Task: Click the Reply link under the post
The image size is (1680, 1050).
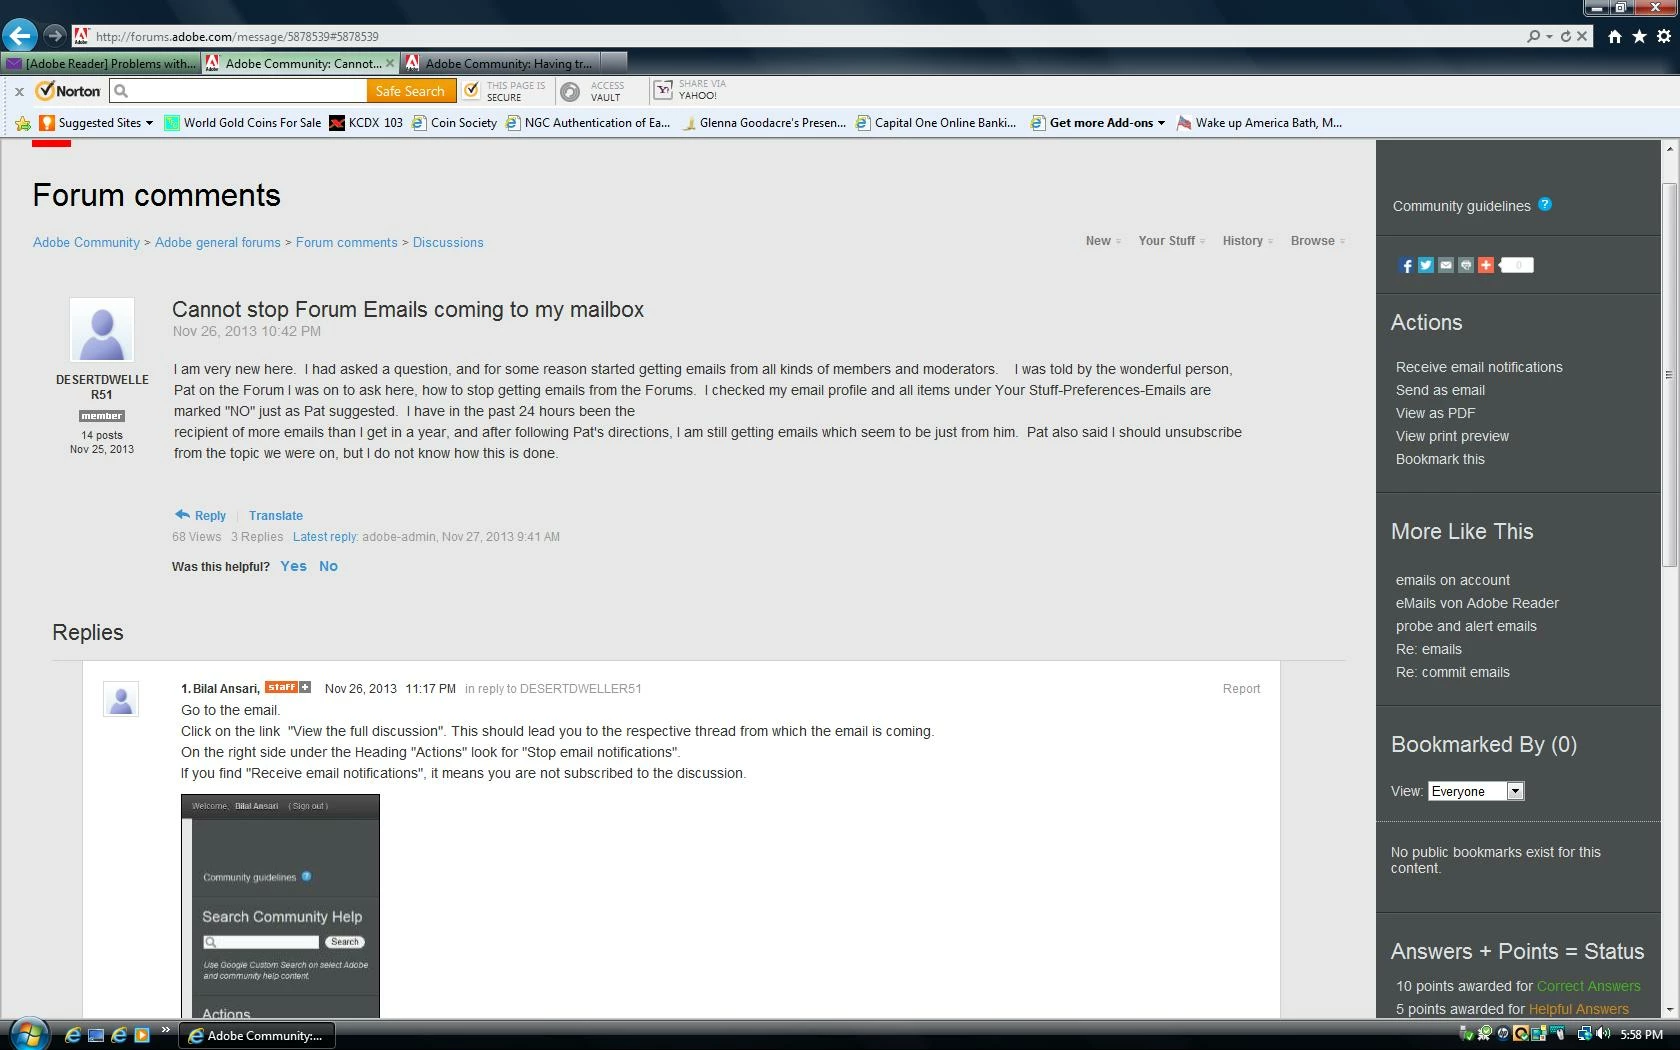Action: coord(200,515)
